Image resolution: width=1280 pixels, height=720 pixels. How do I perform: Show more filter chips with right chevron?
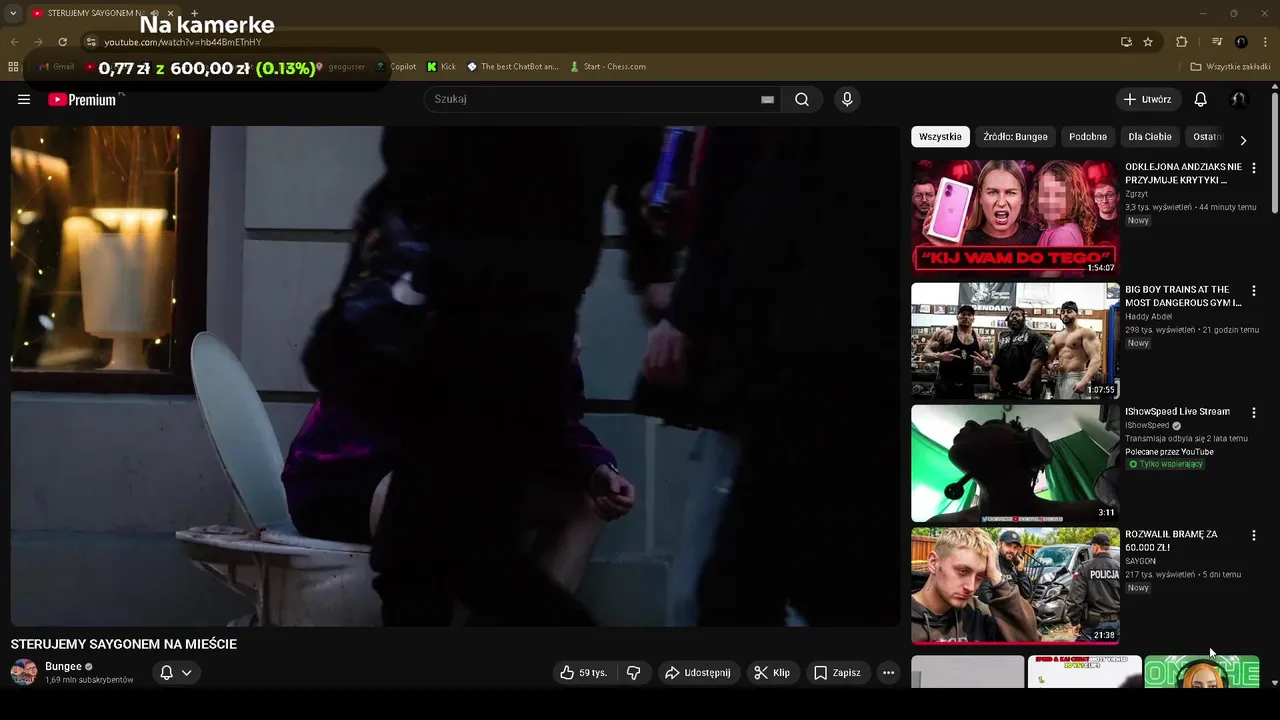point(1243,141)
